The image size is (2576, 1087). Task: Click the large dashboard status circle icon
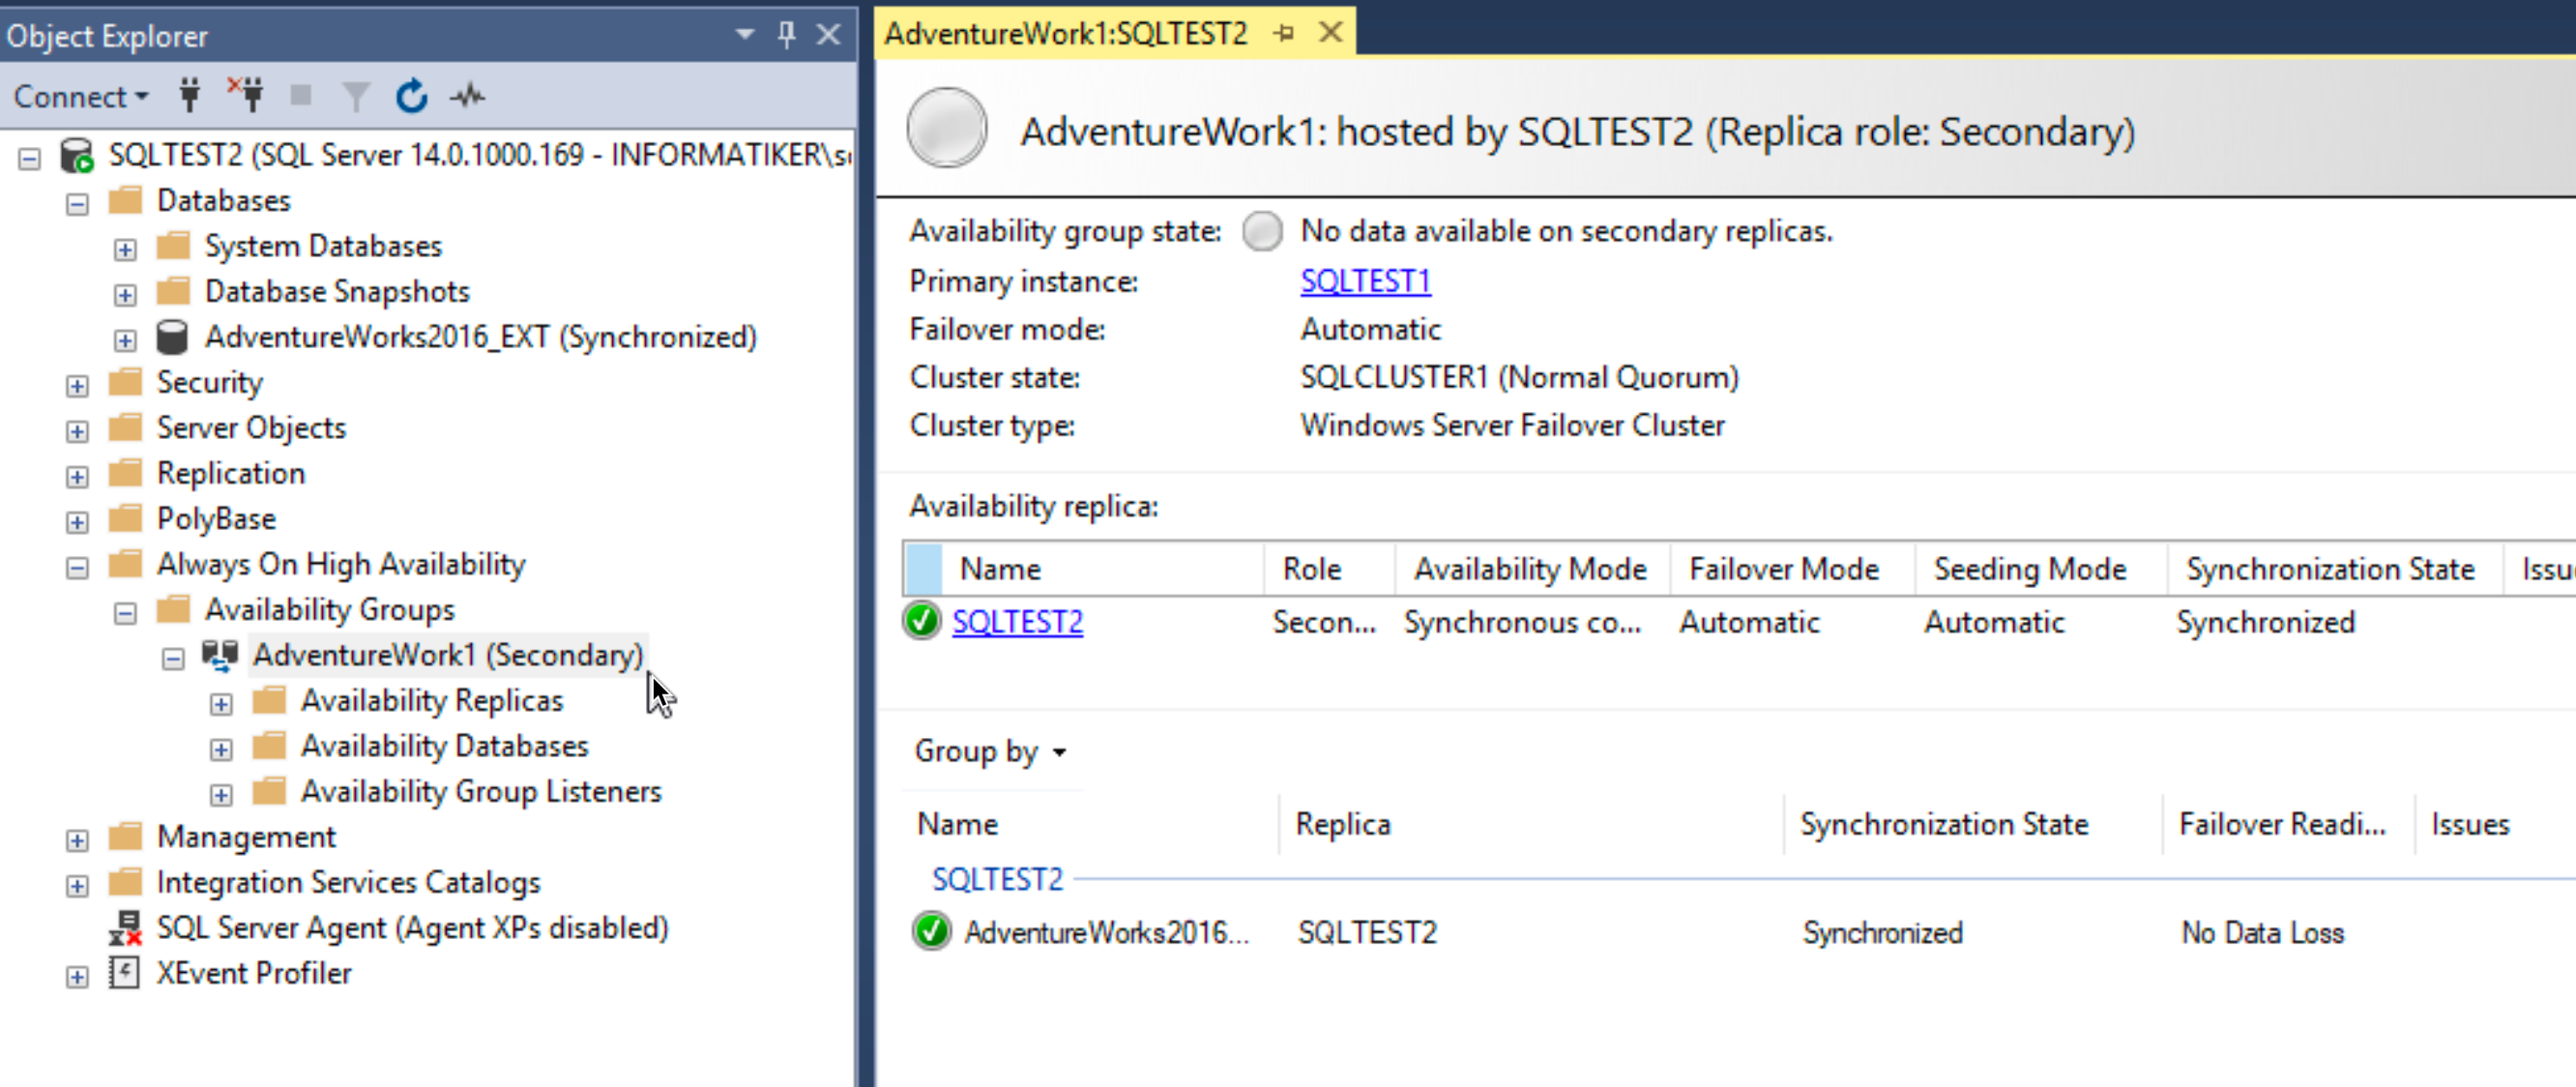(x=946, y=129)
